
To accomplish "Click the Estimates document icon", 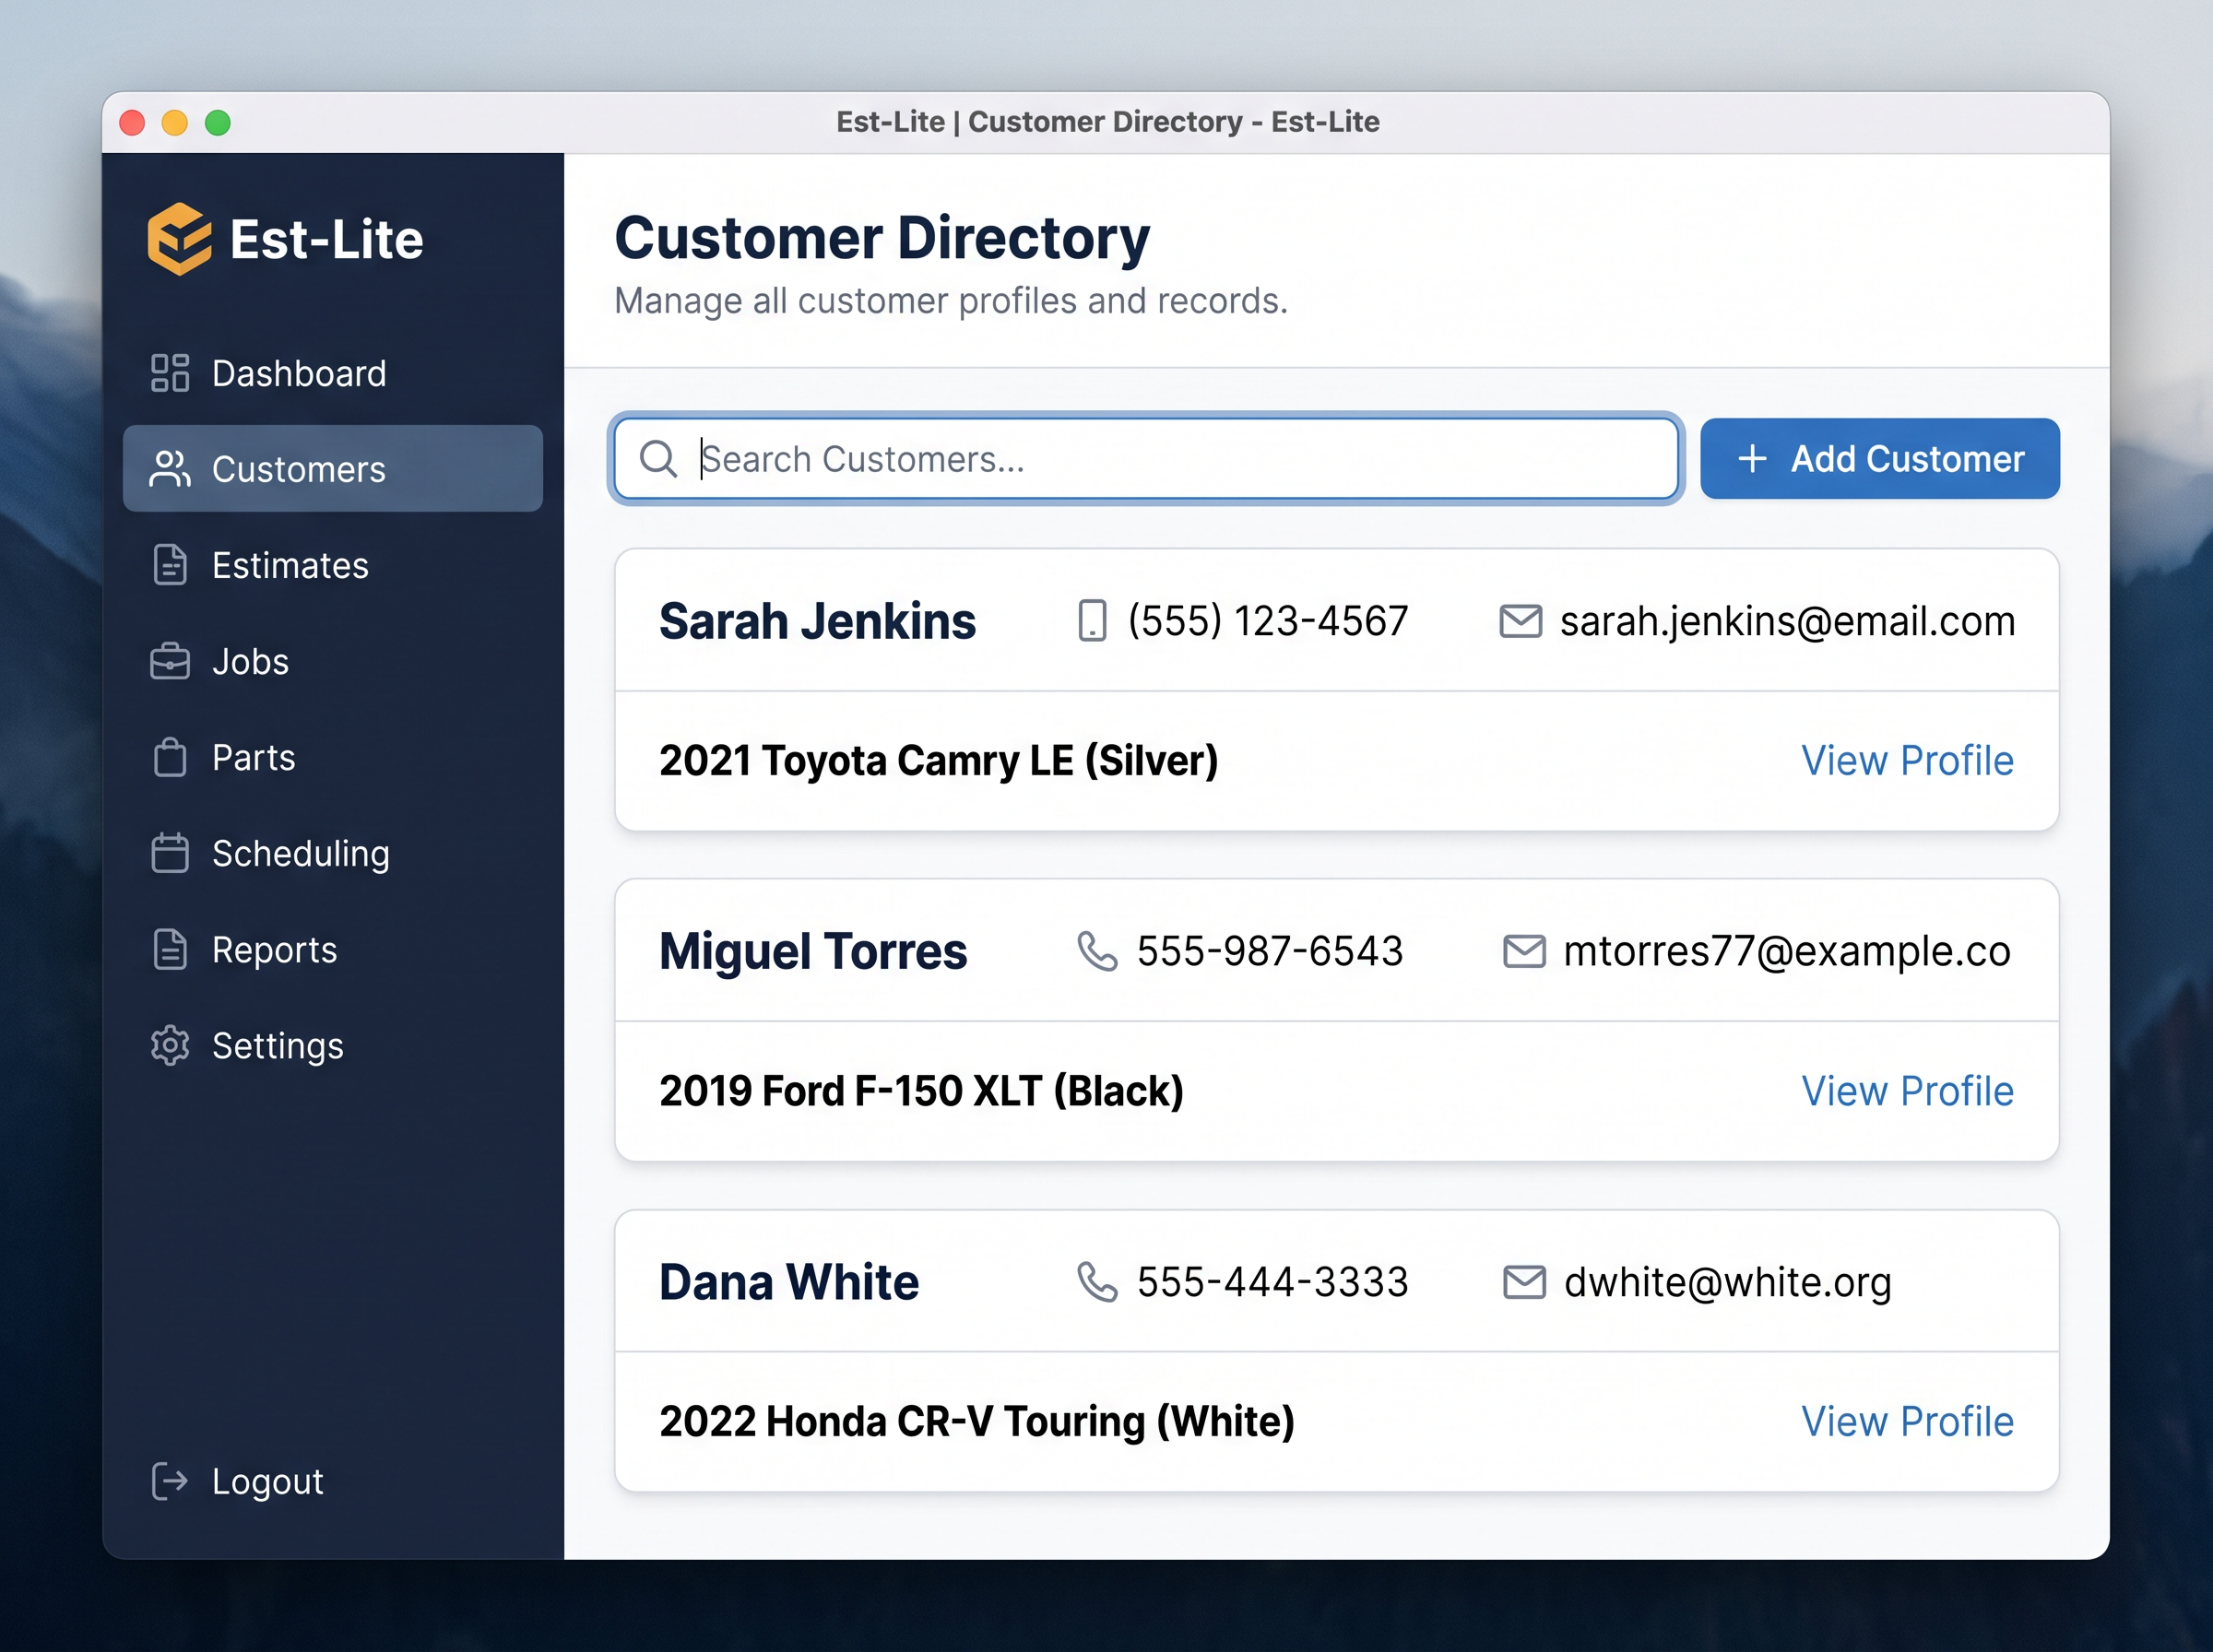I will (x=170, y=565).
